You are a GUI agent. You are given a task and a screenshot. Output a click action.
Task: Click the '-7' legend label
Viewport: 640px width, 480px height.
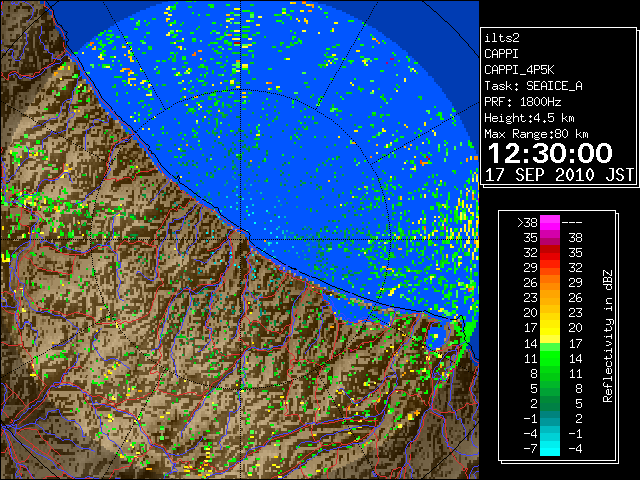pos(530,449)
